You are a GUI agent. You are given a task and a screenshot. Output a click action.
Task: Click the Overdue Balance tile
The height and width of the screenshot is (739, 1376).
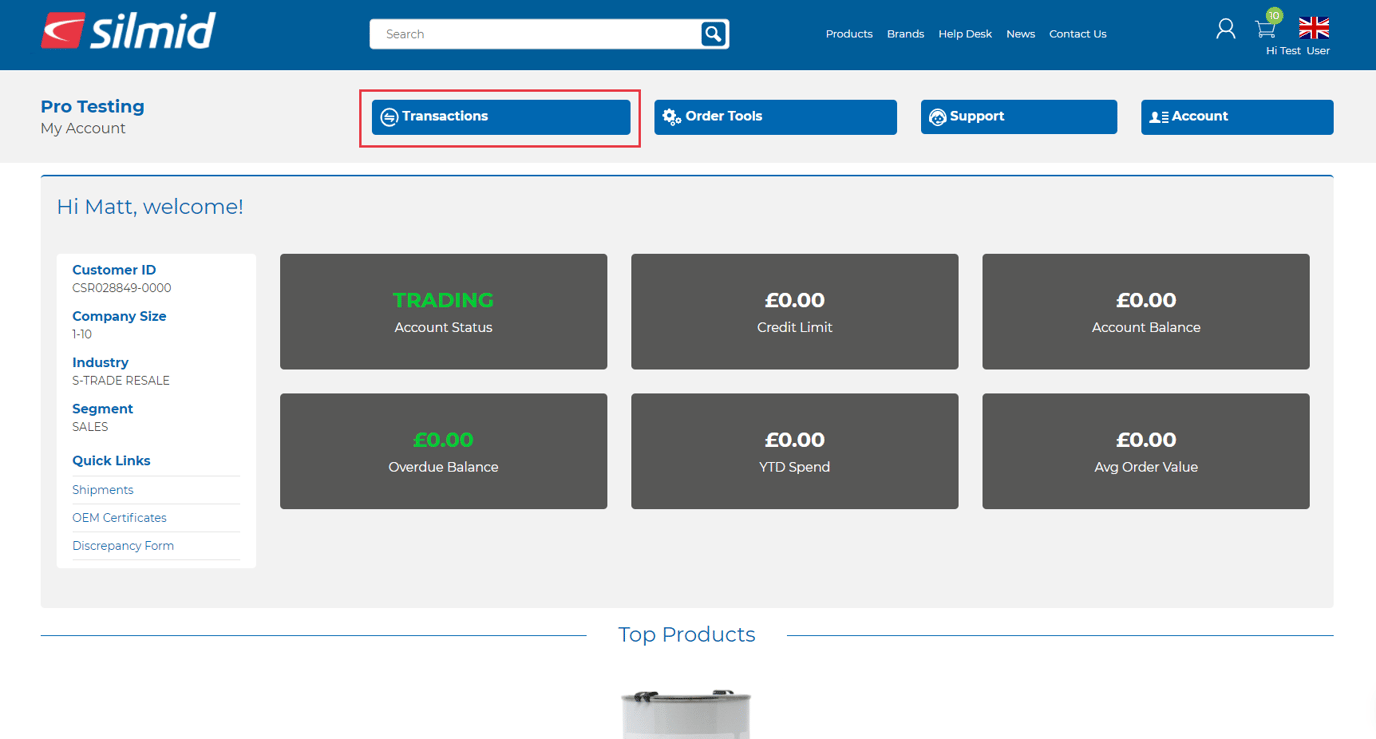[443, 451]
